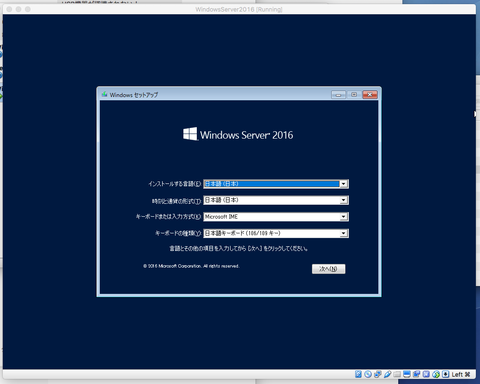
Task: Open the time and currency format dropdown
Action: tap(276, 200)
